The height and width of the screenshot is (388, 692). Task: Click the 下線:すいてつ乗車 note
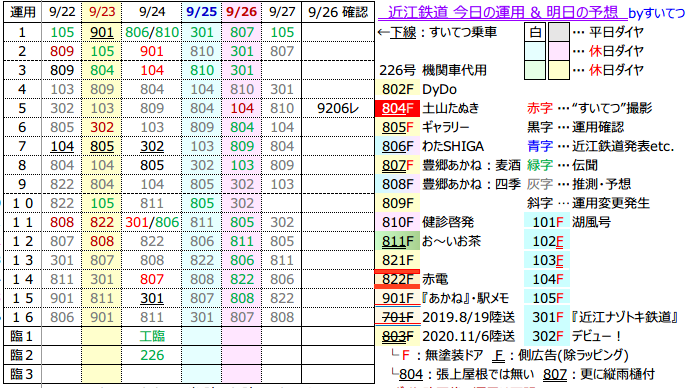pyautogui.click(x=437, y=32)
